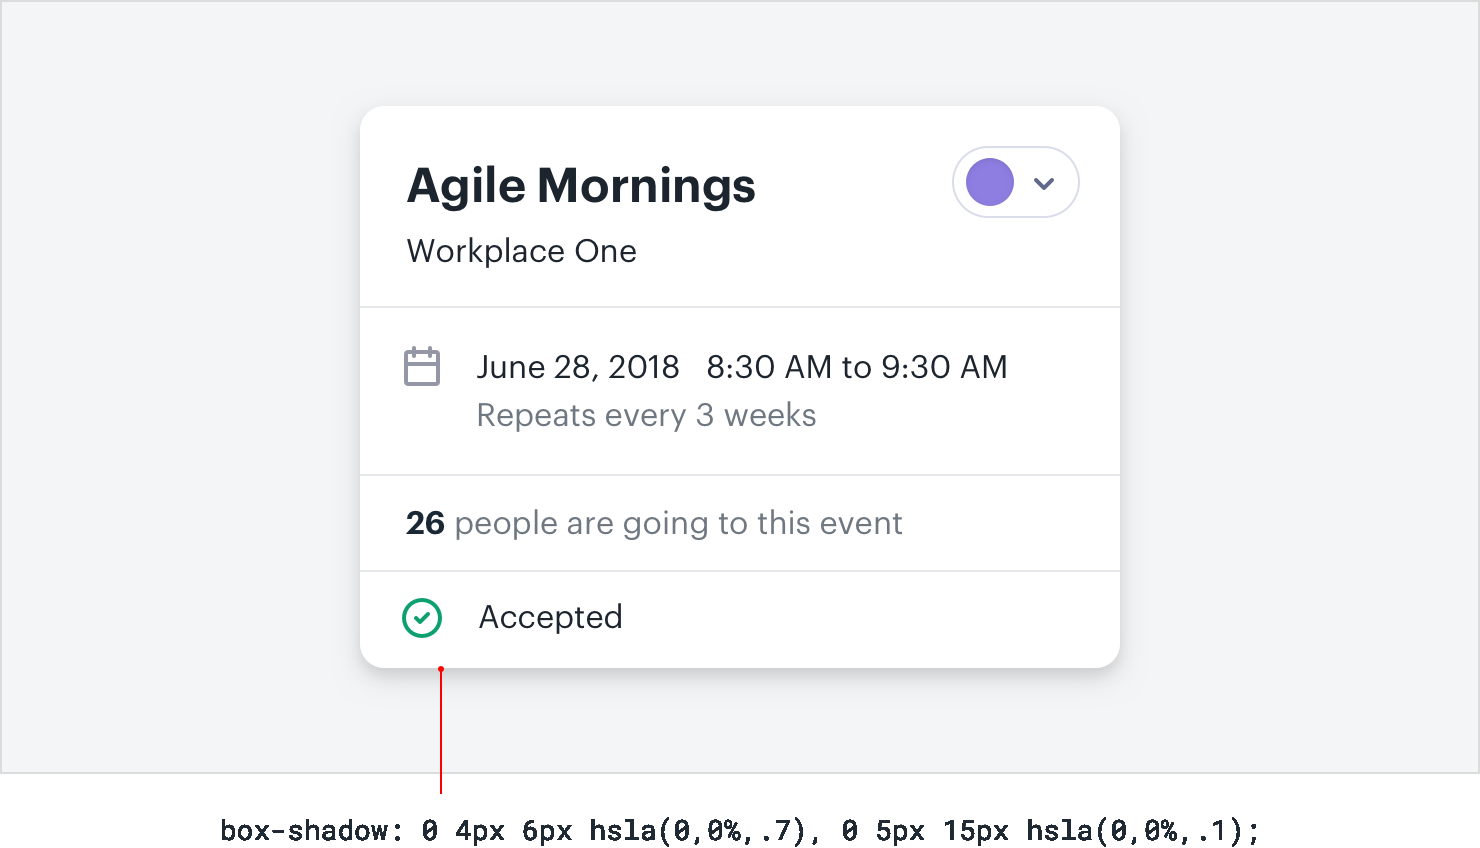Image resolution: width=1480 pixels, height=848 pixels.
Task: Click Repeats every 3 weeks text
Action: 646,415
